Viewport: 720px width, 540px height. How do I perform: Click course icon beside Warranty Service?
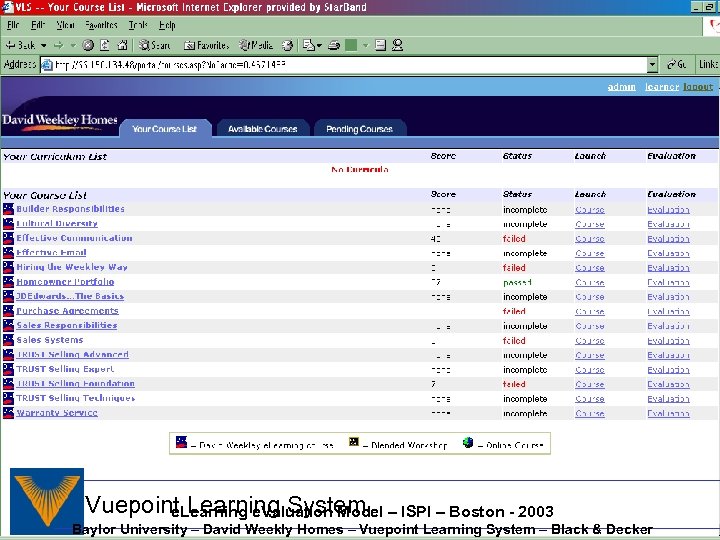(x=8, y=413)
